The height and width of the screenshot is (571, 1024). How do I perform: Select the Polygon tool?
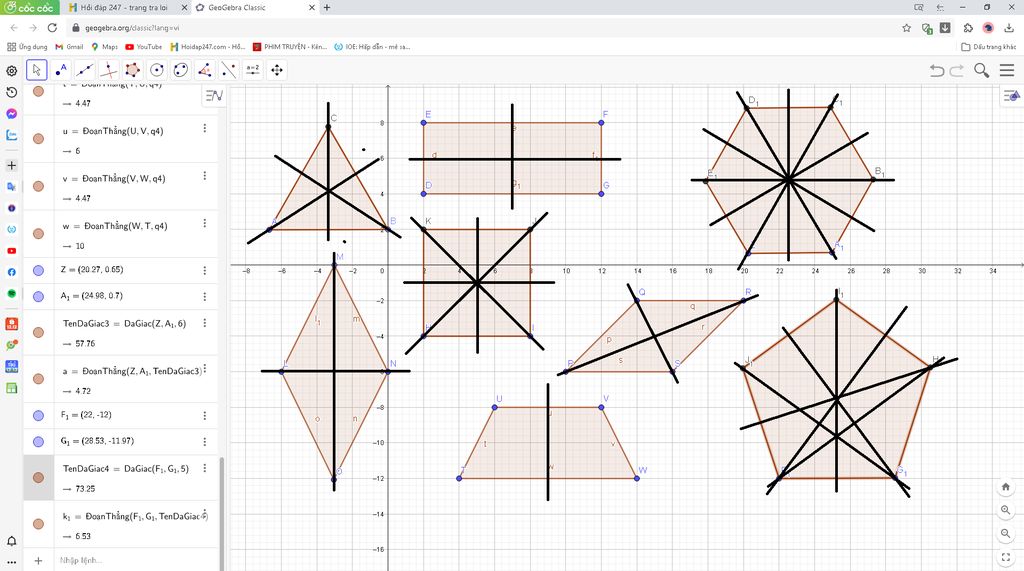pos(133,70)
